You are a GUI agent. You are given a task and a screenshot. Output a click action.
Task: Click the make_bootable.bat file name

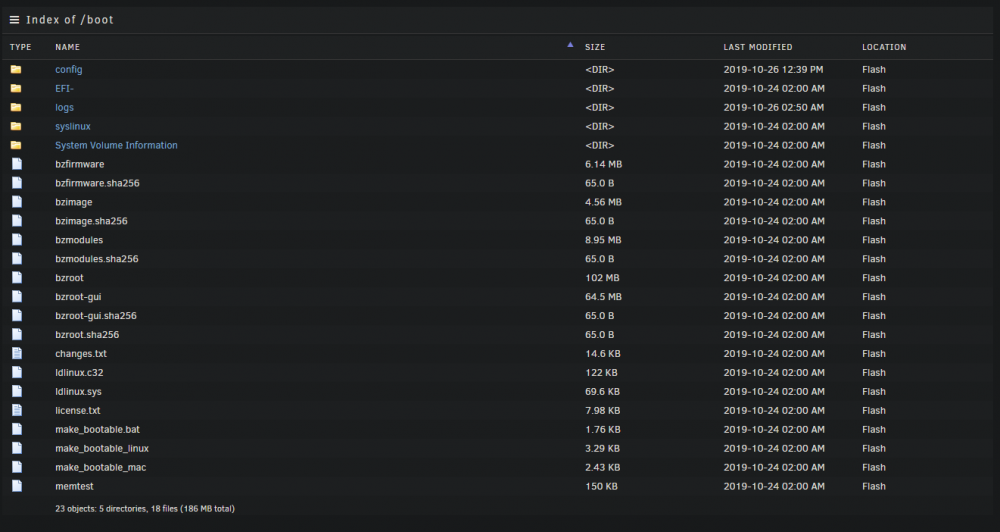pyautogui.click(x=98, y=429)
